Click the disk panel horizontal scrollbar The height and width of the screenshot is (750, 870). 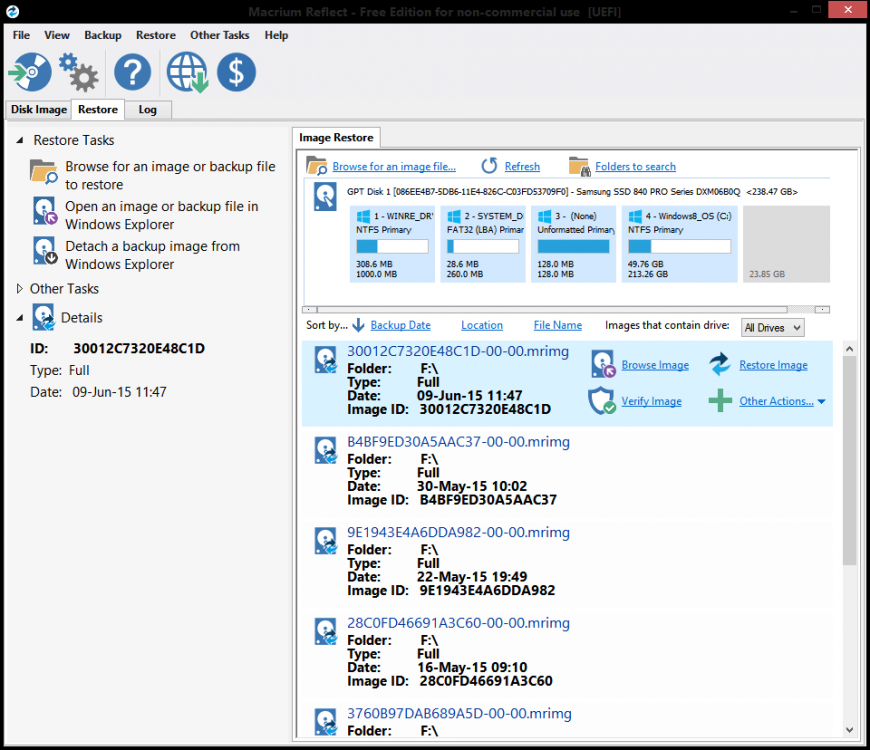(x=552, y=310)
